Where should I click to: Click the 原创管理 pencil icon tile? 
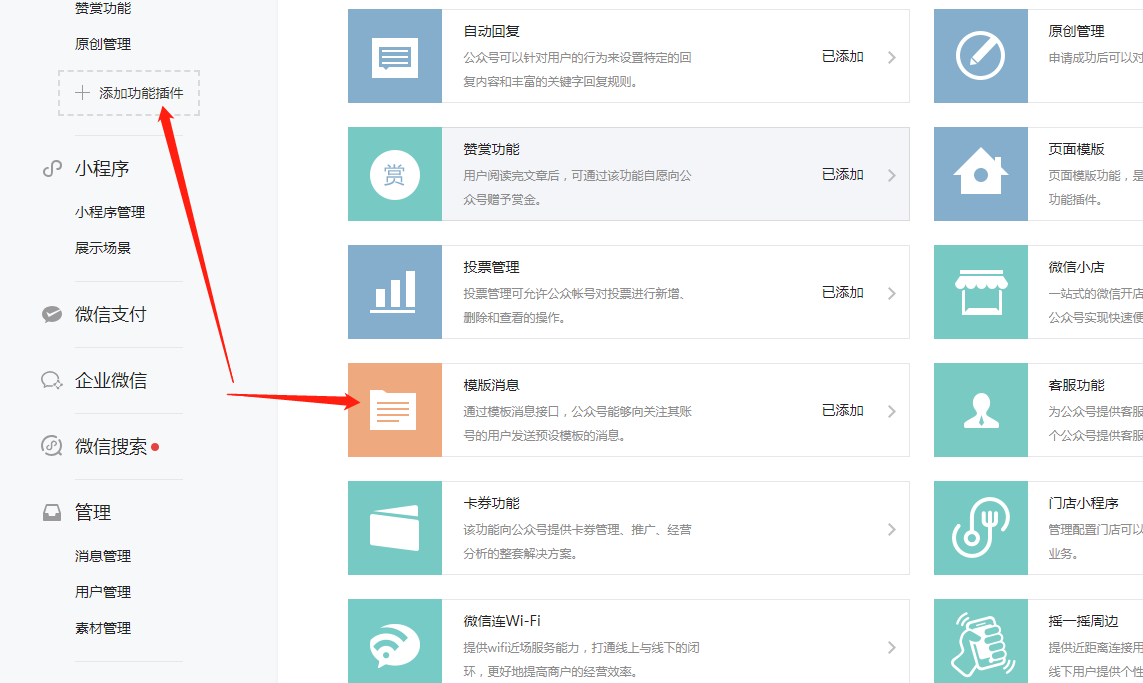(980, 56)
